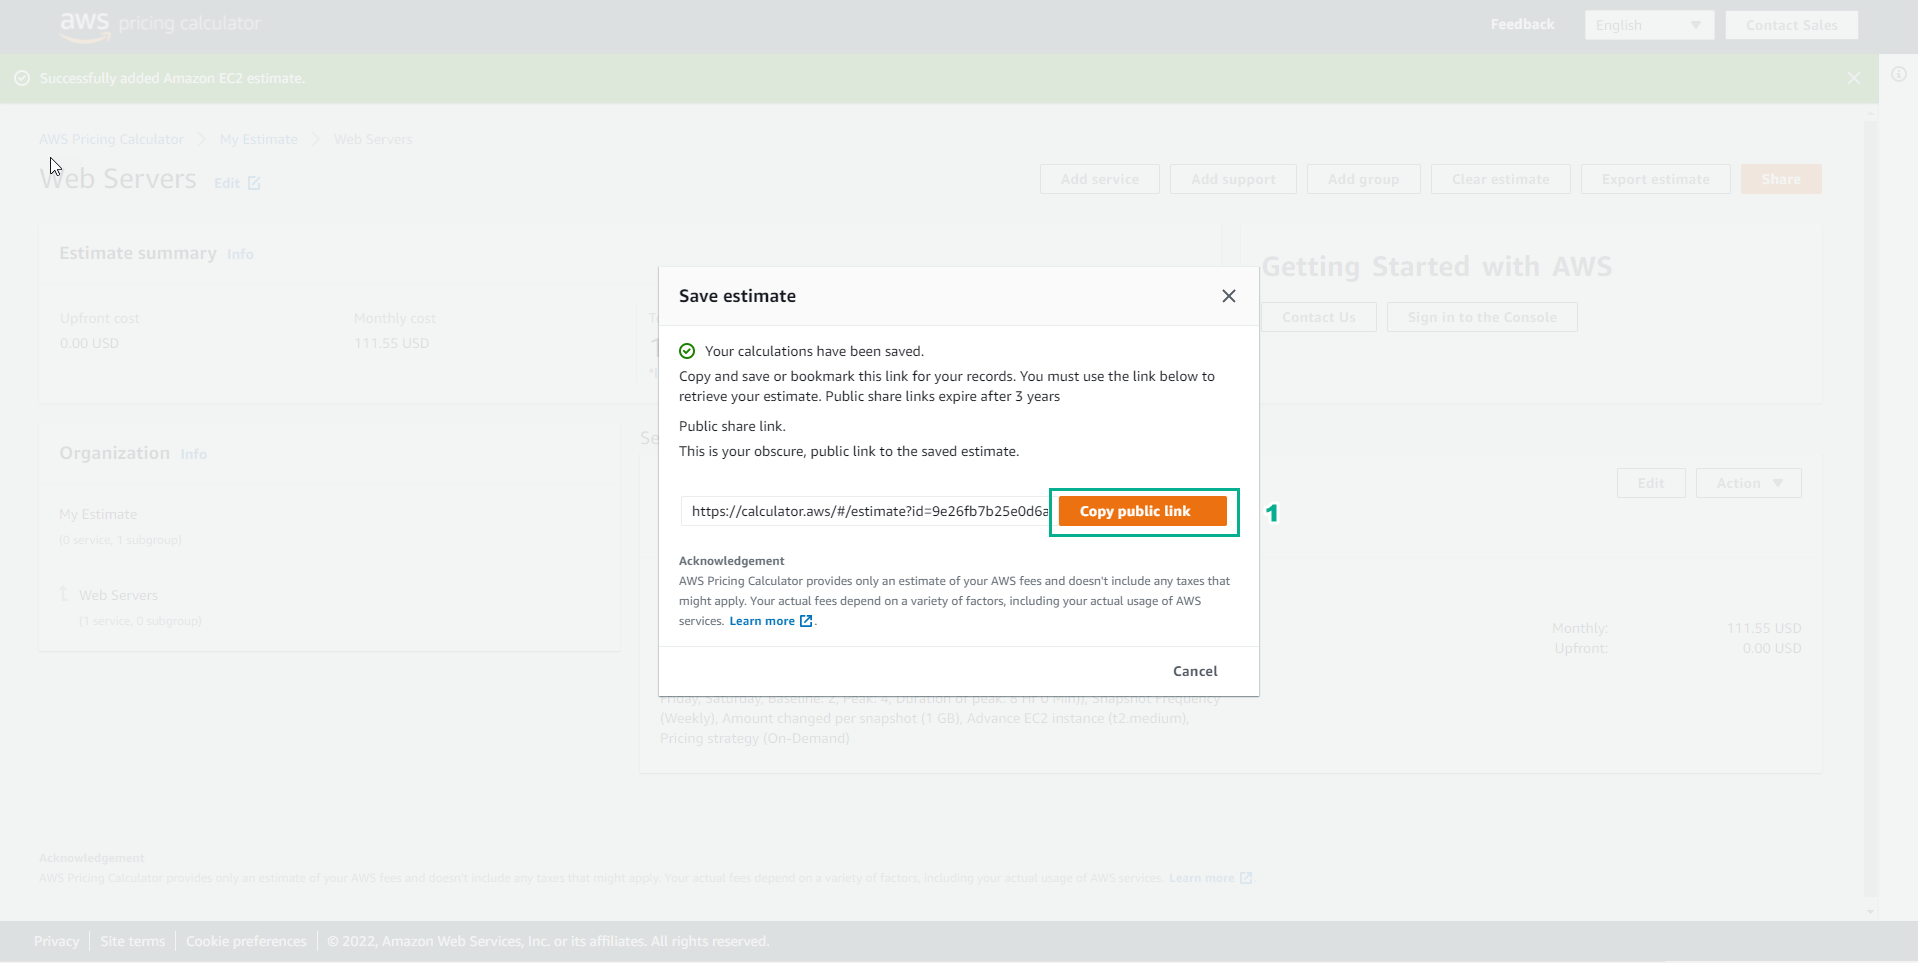This screenshot has width=1918, height=963.
Task: Select My Estimate in the Organization tree
Action: pos(98,514)
